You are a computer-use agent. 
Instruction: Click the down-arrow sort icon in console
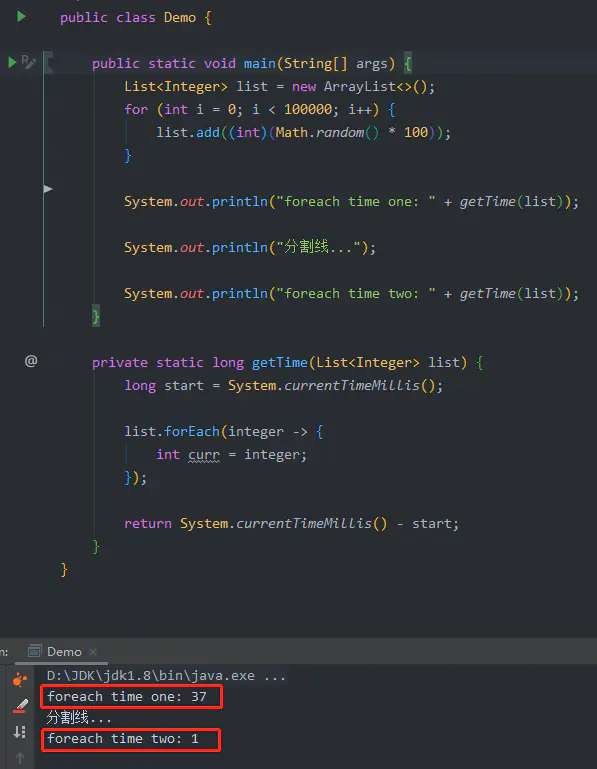(20, 732)
